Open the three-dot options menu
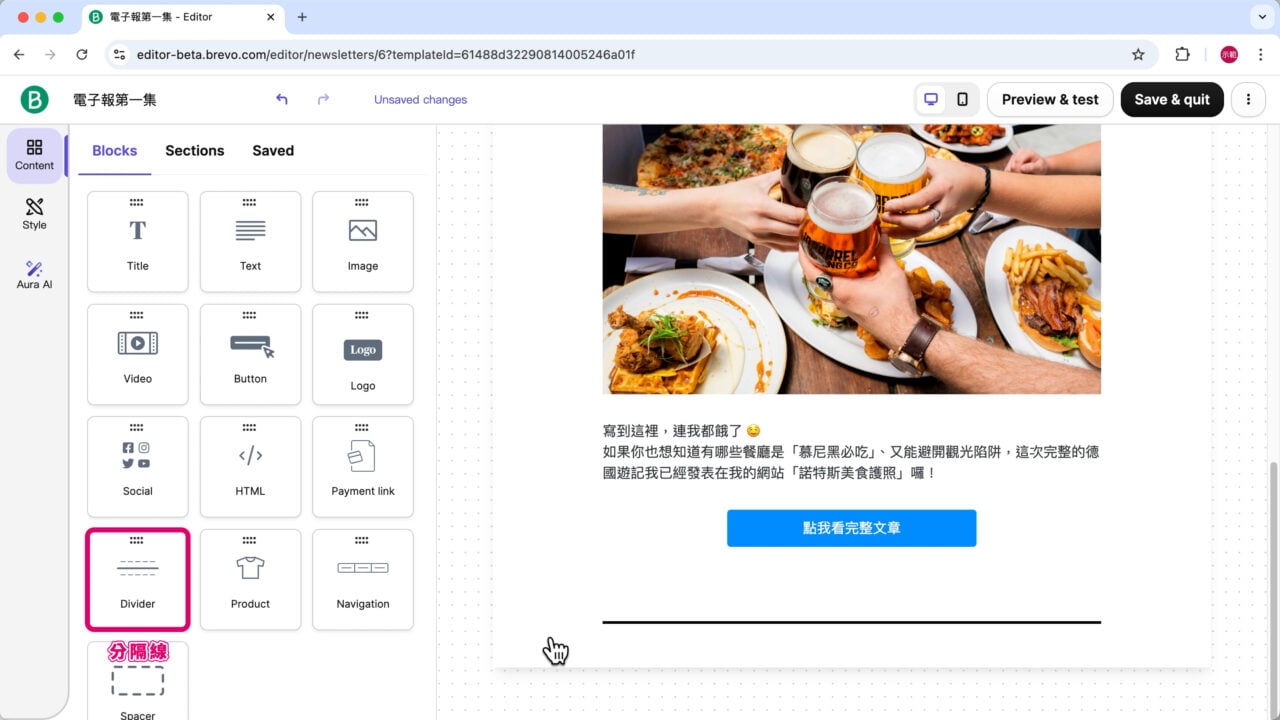Screen dimensions: 1280x720 click(1248, 99)
